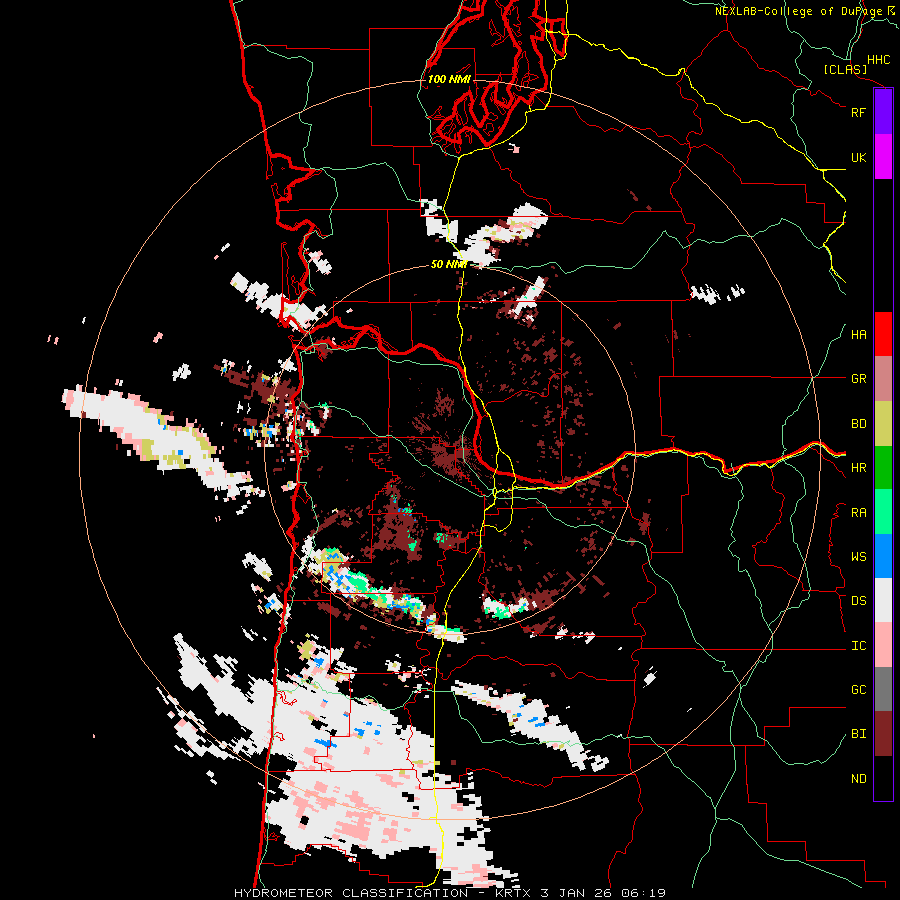The height and width of the screenshot is (900, 900).
Task: Click the BD legend label
Action: point(858,424)
